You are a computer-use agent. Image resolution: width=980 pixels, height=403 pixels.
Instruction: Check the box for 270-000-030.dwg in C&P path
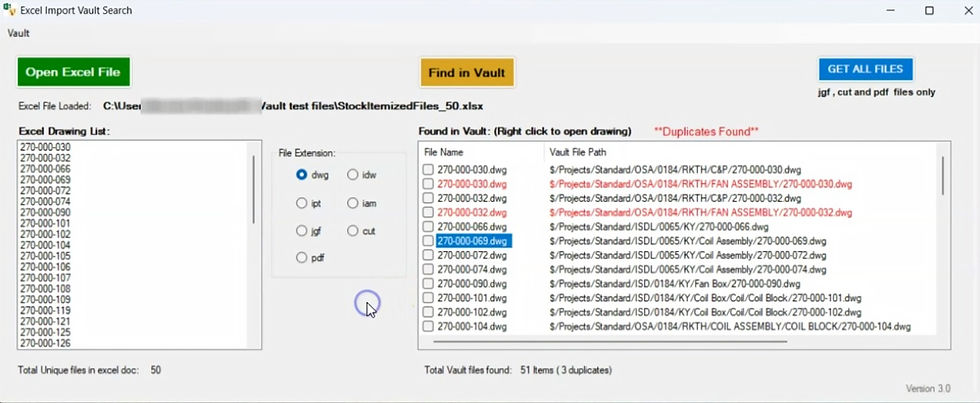click(x=428, y=169)
